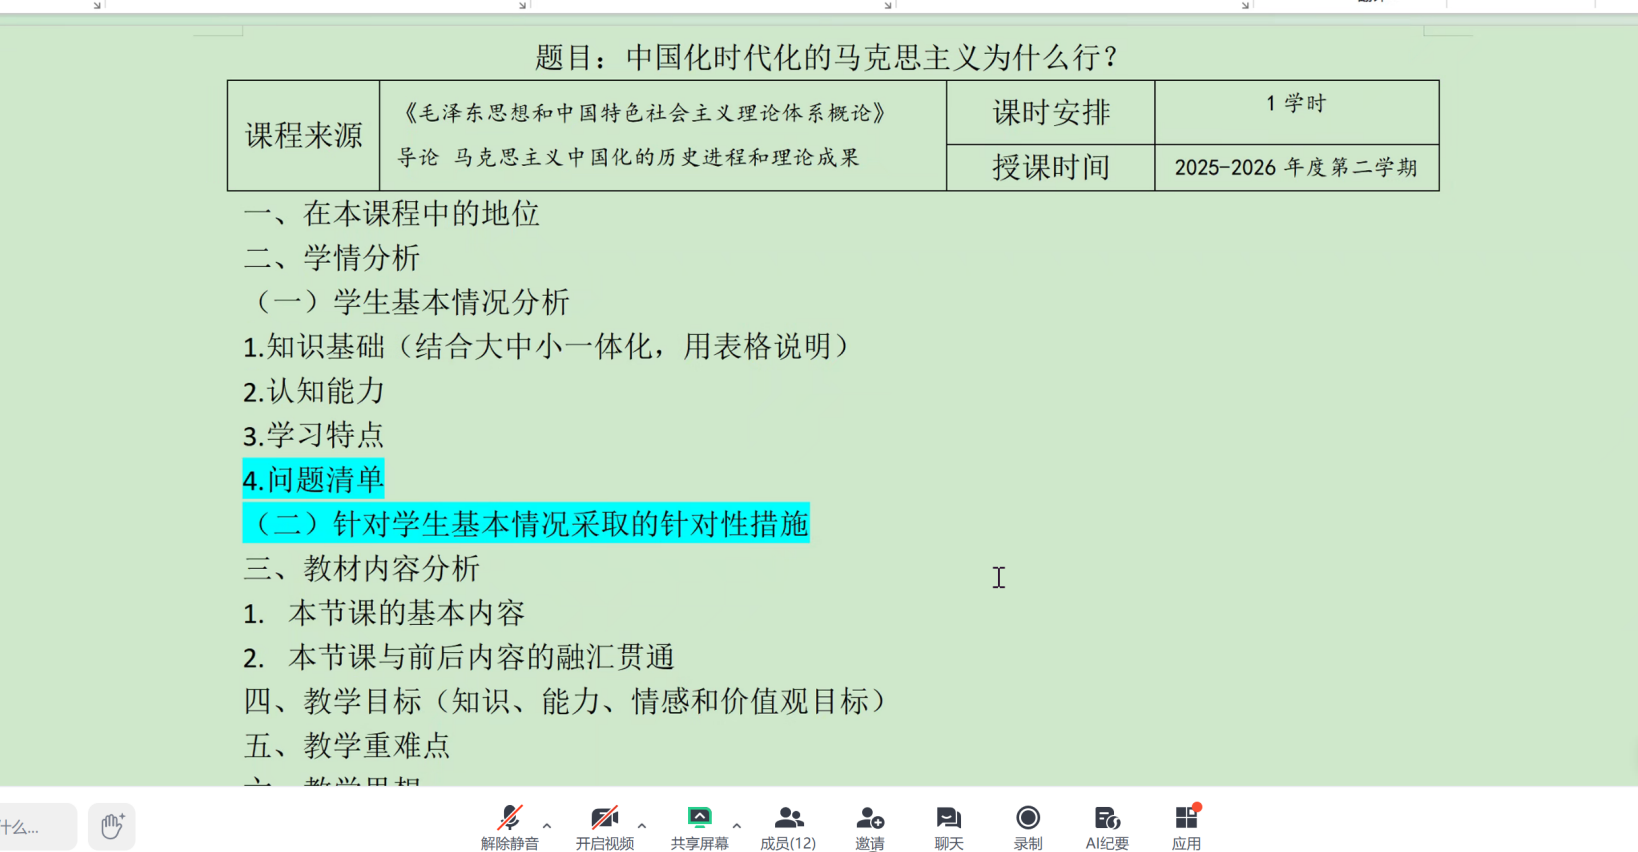Image resolution: width=1638 pixels, height=852 pixels.
Task: Click the 2025-2026 年度第二学期 table cell
Action: pyautogui.click(x=1296, y=168)
